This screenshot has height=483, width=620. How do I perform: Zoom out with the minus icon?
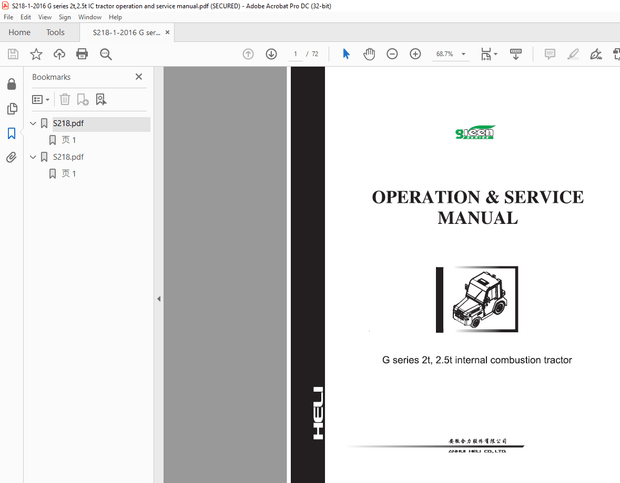(x=392, y=54)
